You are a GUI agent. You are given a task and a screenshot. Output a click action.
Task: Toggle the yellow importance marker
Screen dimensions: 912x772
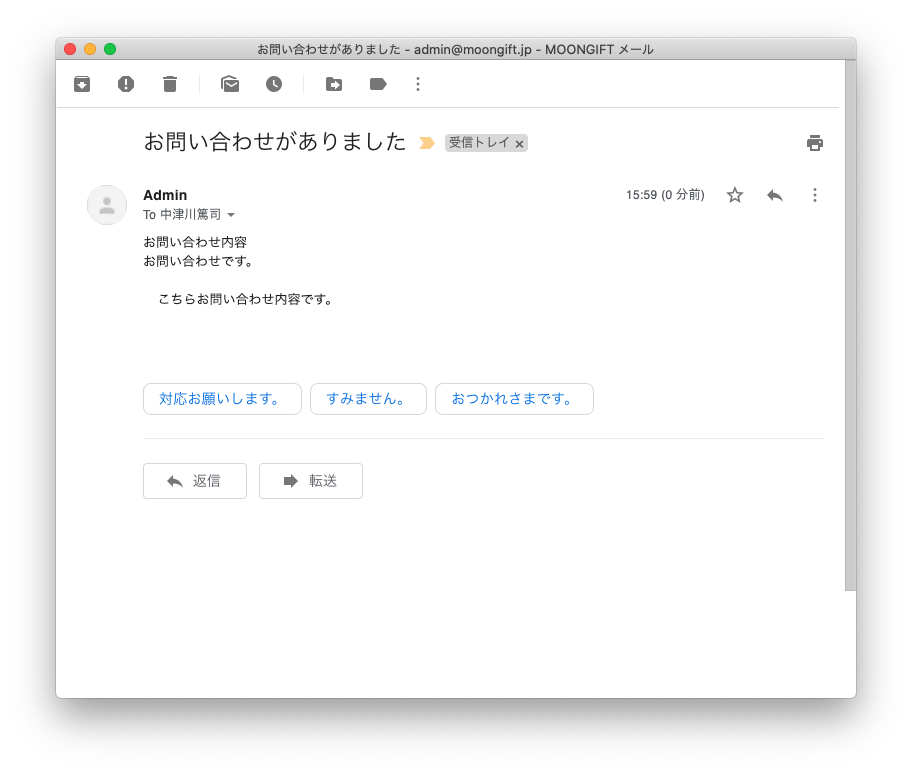pyautogui.click(x=426, y=143)
